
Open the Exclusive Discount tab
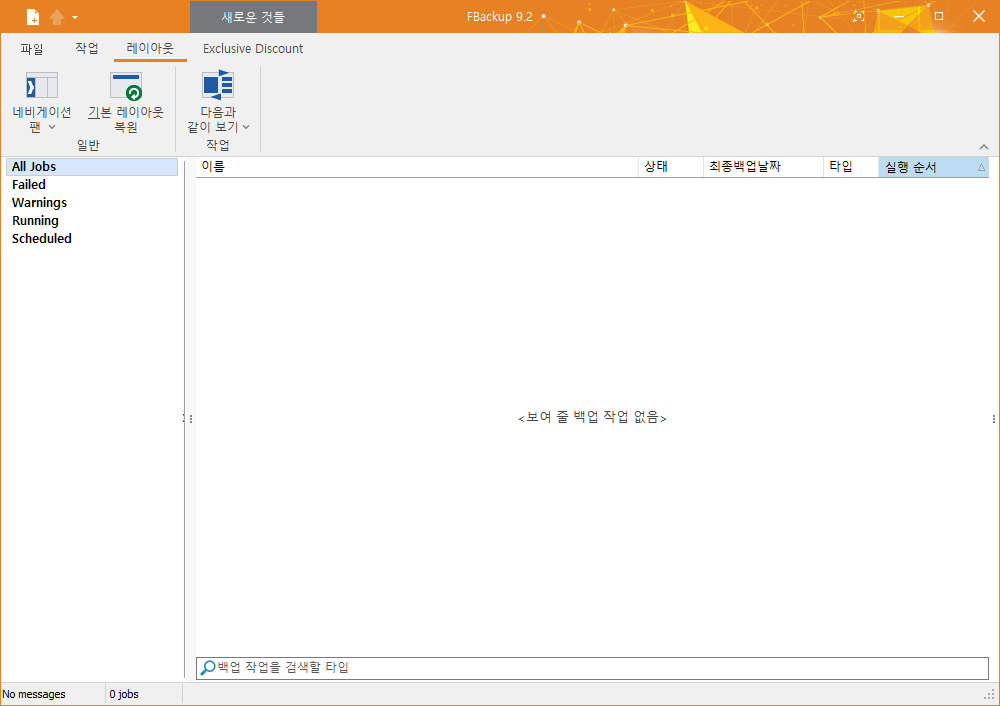pos(253,48)
